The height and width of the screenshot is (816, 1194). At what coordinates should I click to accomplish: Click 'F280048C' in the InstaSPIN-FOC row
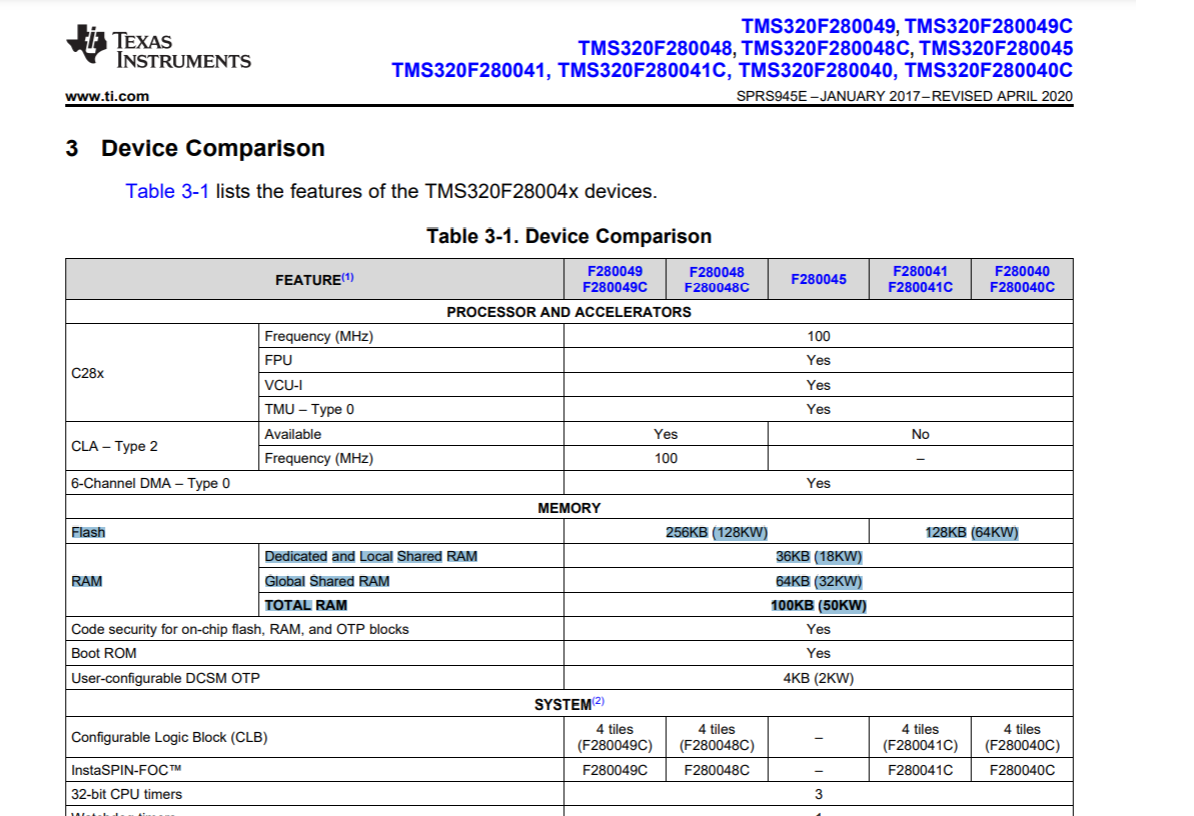pos(717,770)
